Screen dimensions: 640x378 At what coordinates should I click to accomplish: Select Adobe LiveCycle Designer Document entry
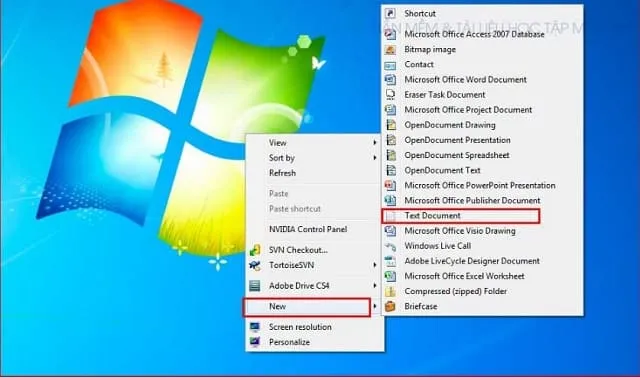click(x=482, y=261)
